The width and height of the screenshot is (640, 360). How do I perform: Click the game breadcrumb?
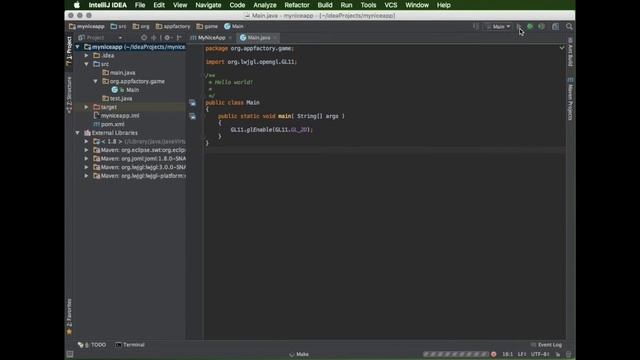pyautogui.click(x=207, y=27)
